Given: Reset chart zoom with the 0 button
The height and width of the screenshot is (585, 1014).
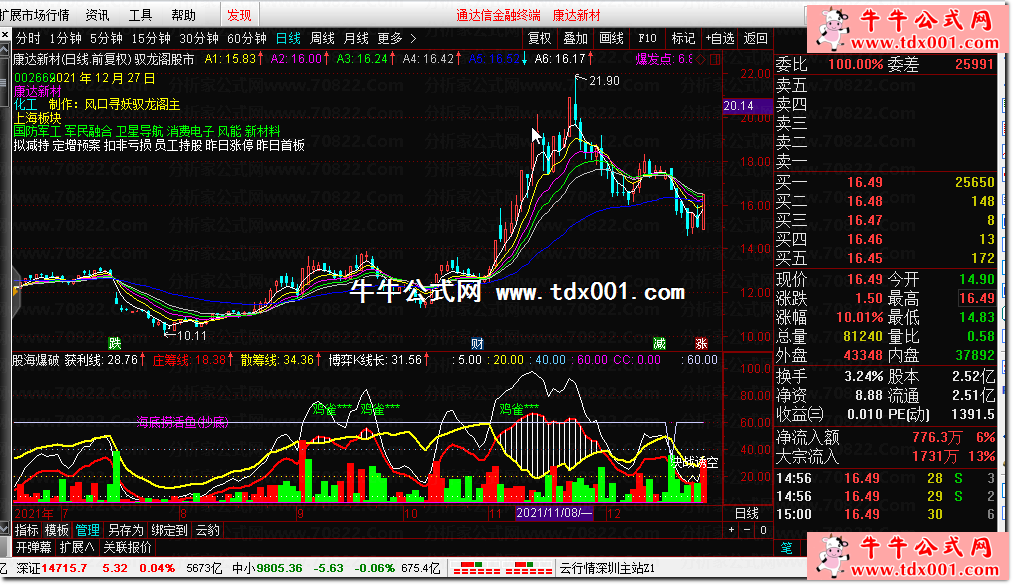Looking at the screenshot, I should click(x=763, y=530).
